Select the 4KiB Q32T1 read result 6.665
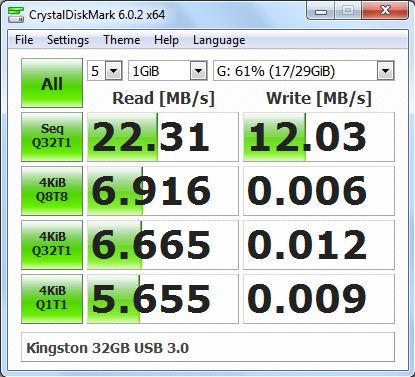This screenshot has height=377, width=415. coord(163,245)
